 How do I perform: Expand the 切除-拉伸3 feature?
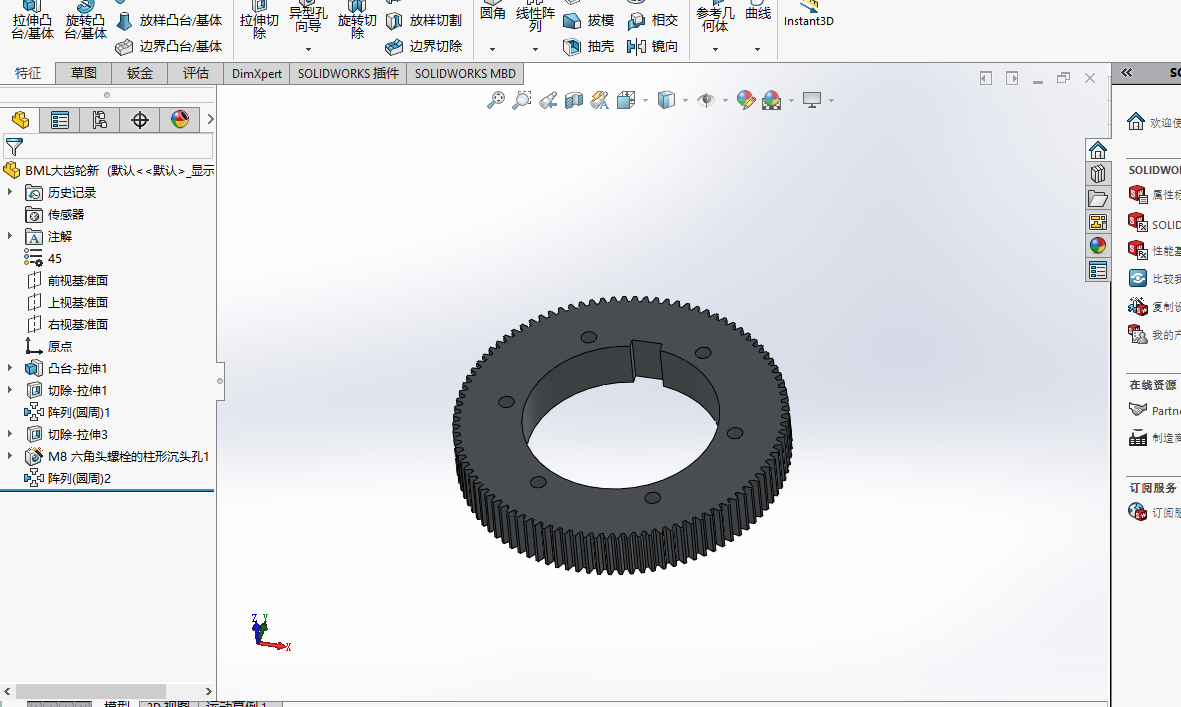point(10,434)
